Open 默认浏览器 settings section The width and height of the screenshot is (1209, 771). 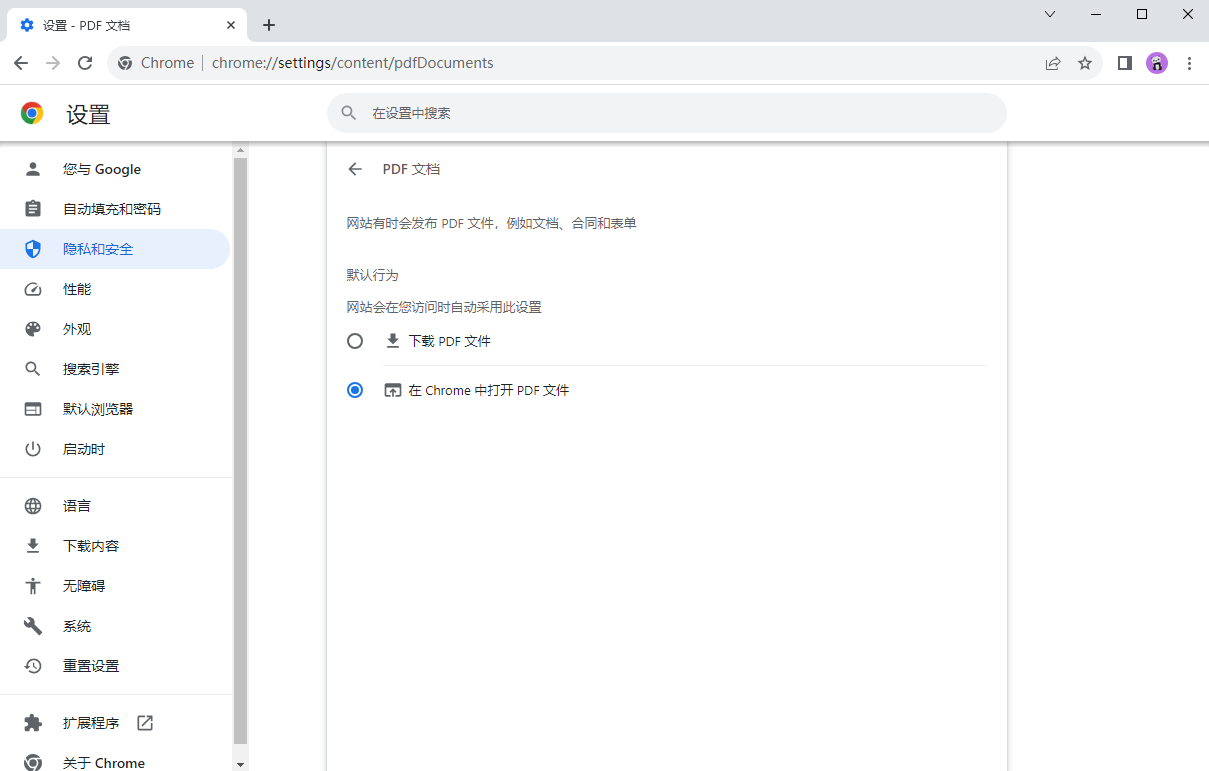(115, 409)
